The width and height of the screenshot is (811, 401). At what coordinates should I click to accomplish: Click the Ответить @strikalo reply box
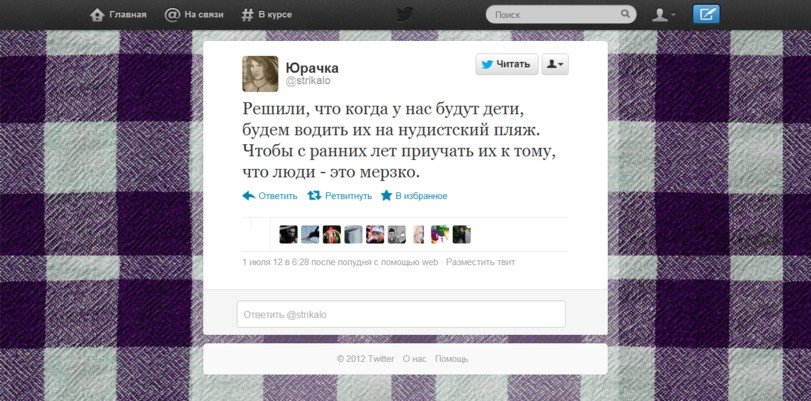coord(401,314)
